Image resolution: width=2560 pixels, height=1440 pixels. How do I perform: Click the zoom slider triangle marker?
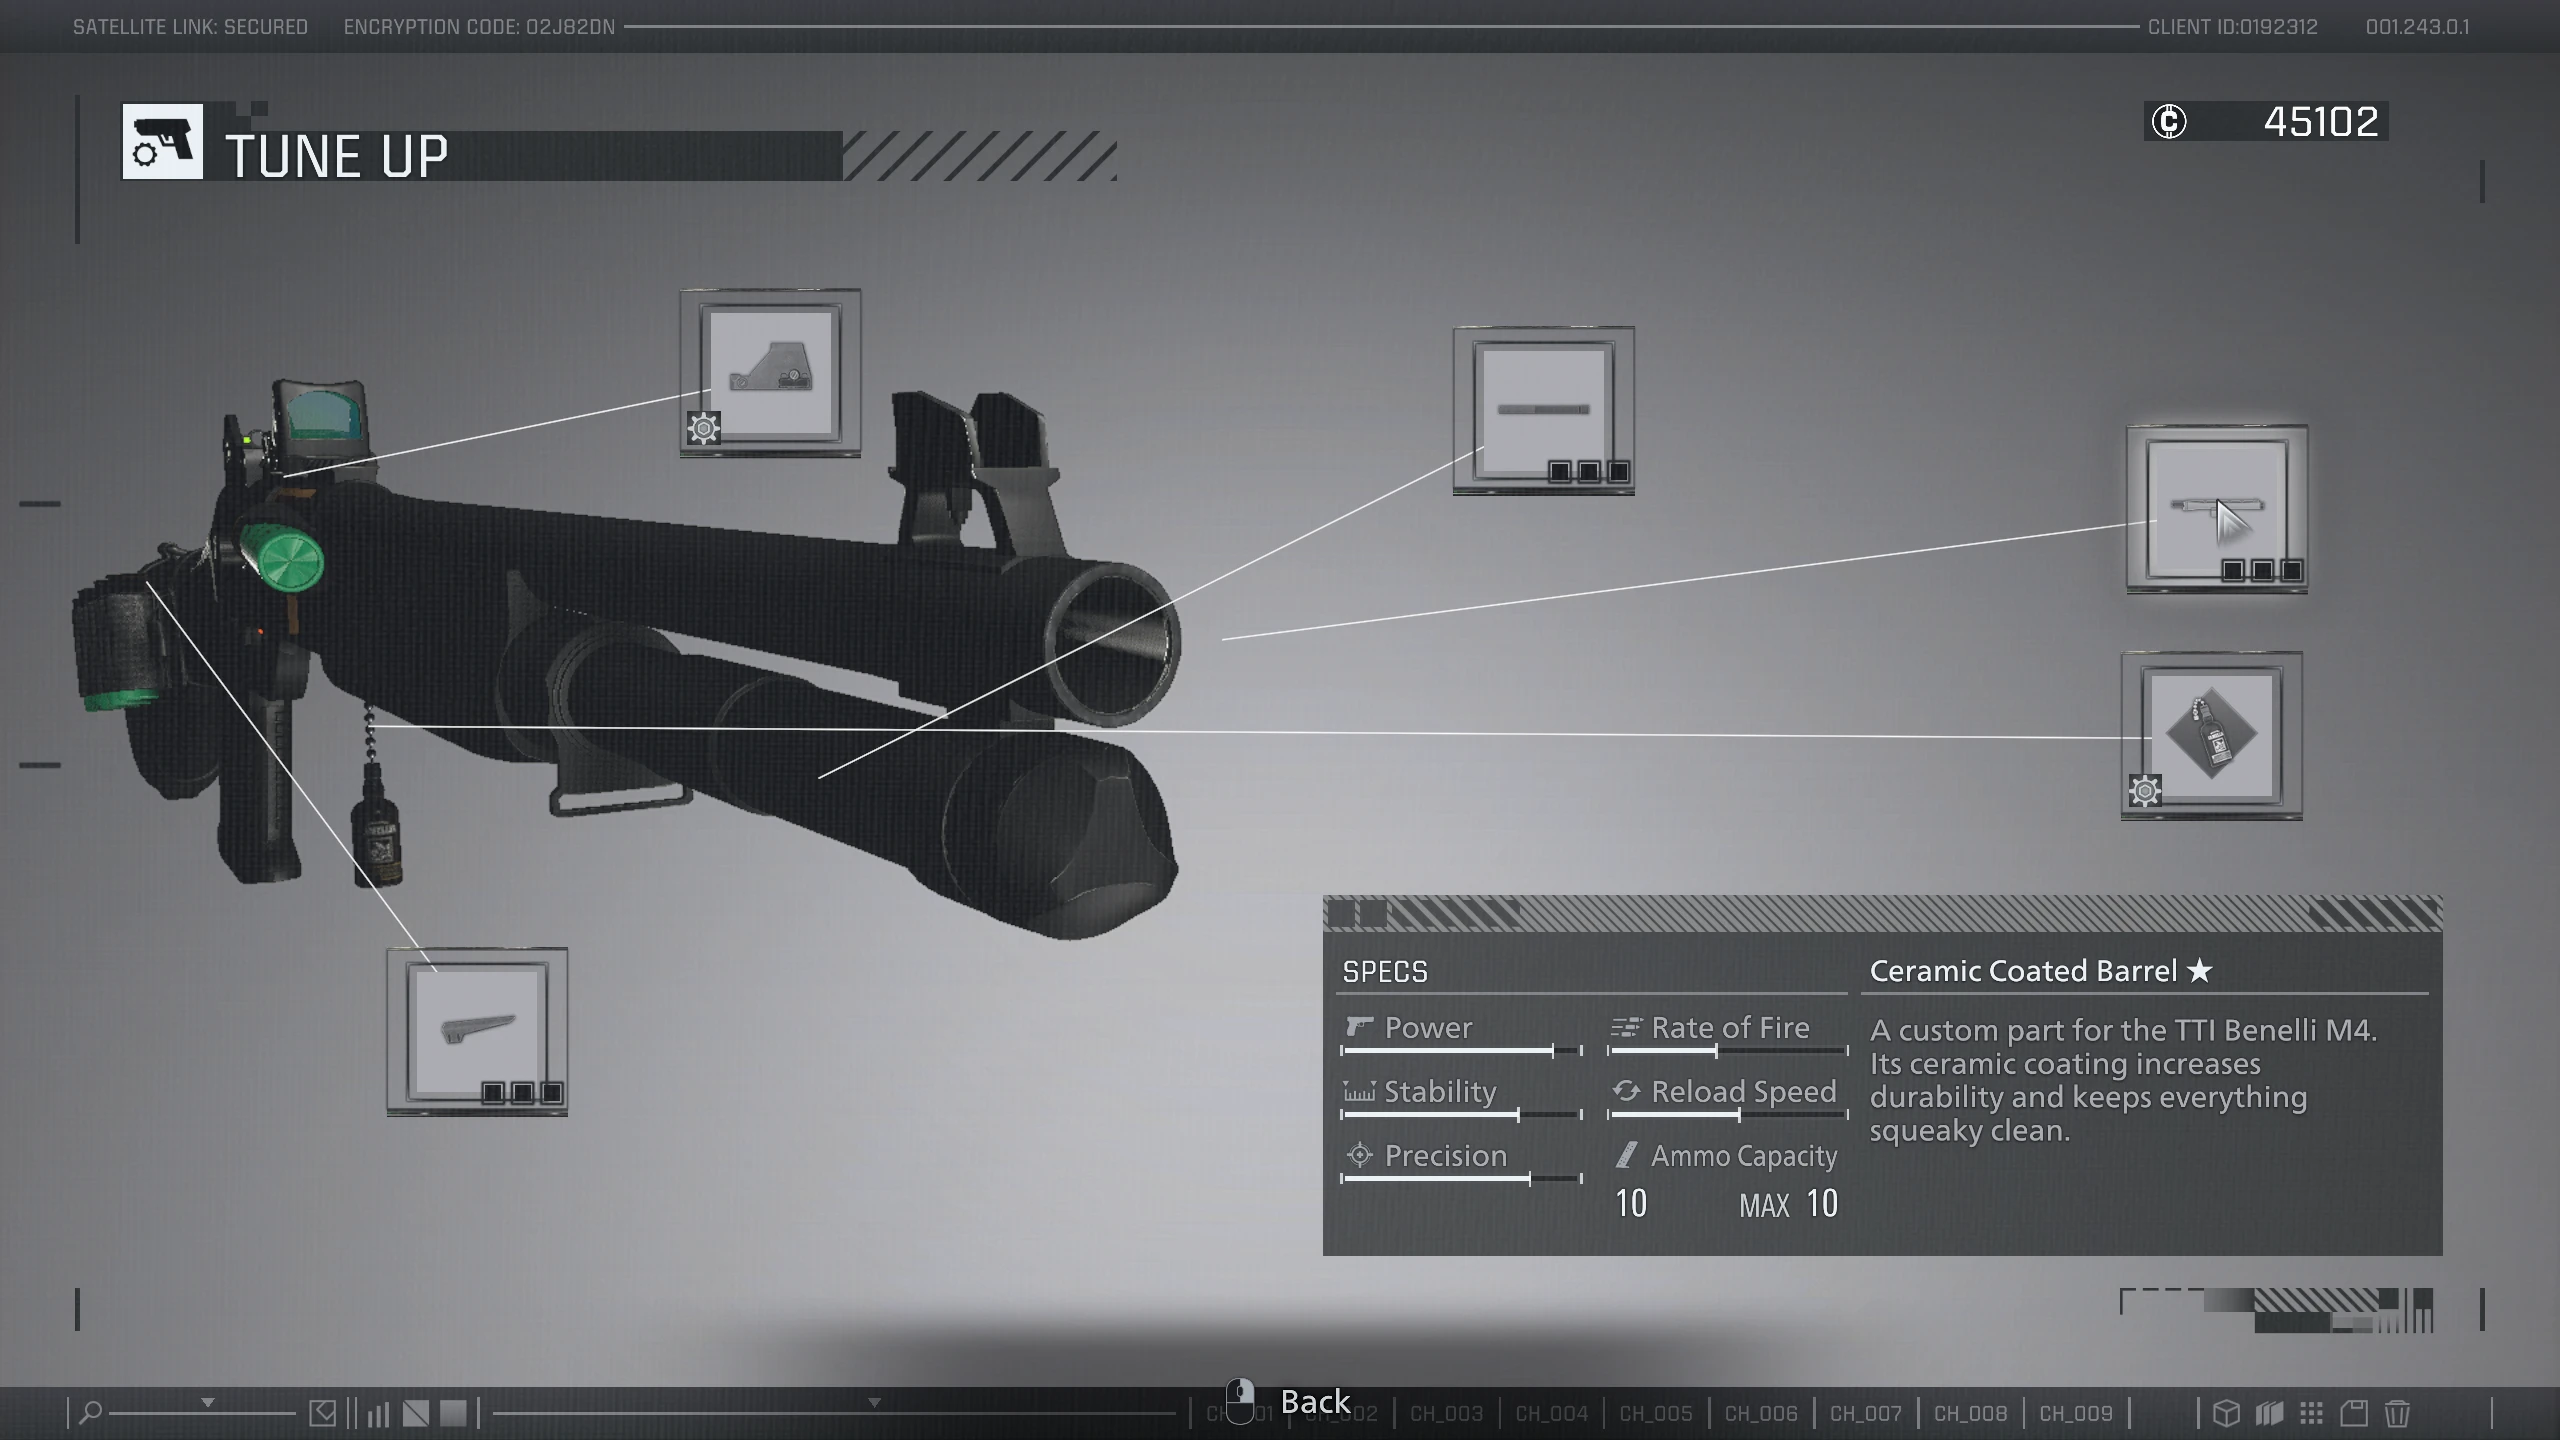coord(208,1403)
